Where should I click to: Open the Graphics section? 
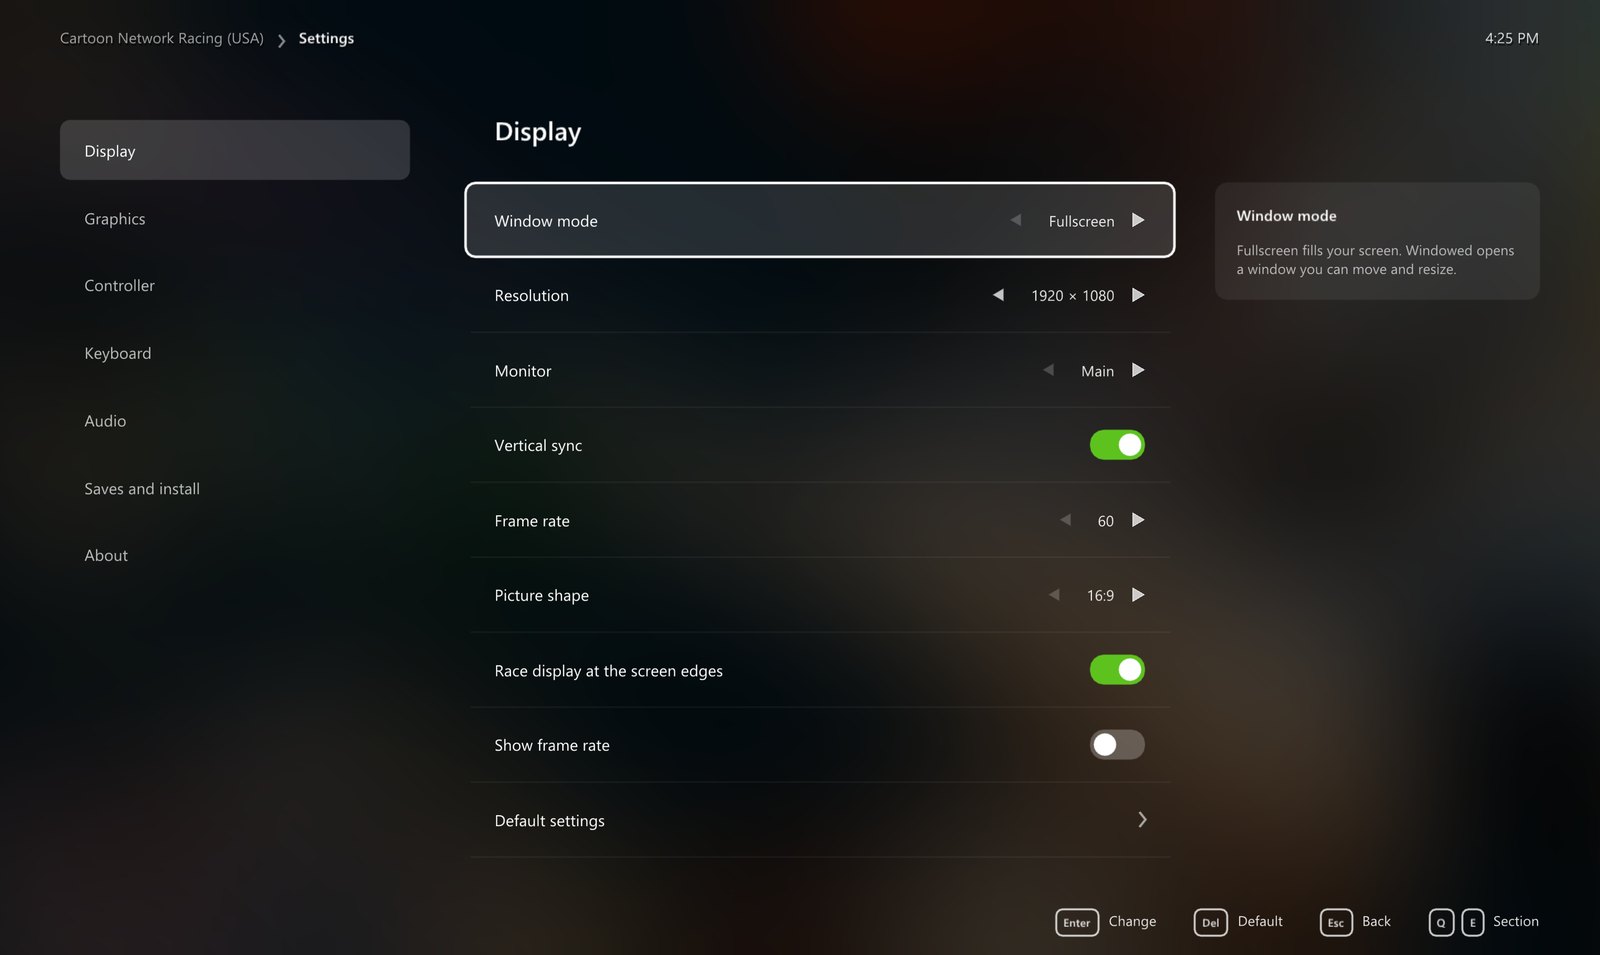point(115,219)
